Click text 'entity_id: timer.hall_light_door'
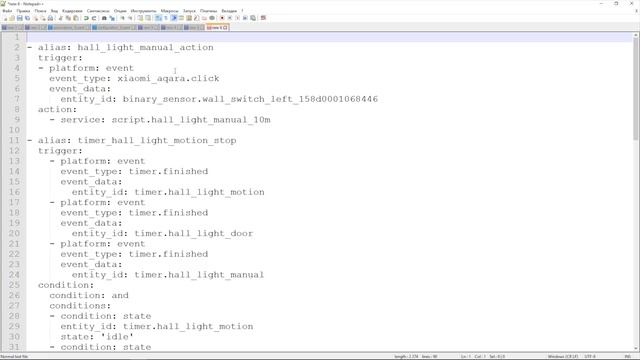 pos(162,233)
